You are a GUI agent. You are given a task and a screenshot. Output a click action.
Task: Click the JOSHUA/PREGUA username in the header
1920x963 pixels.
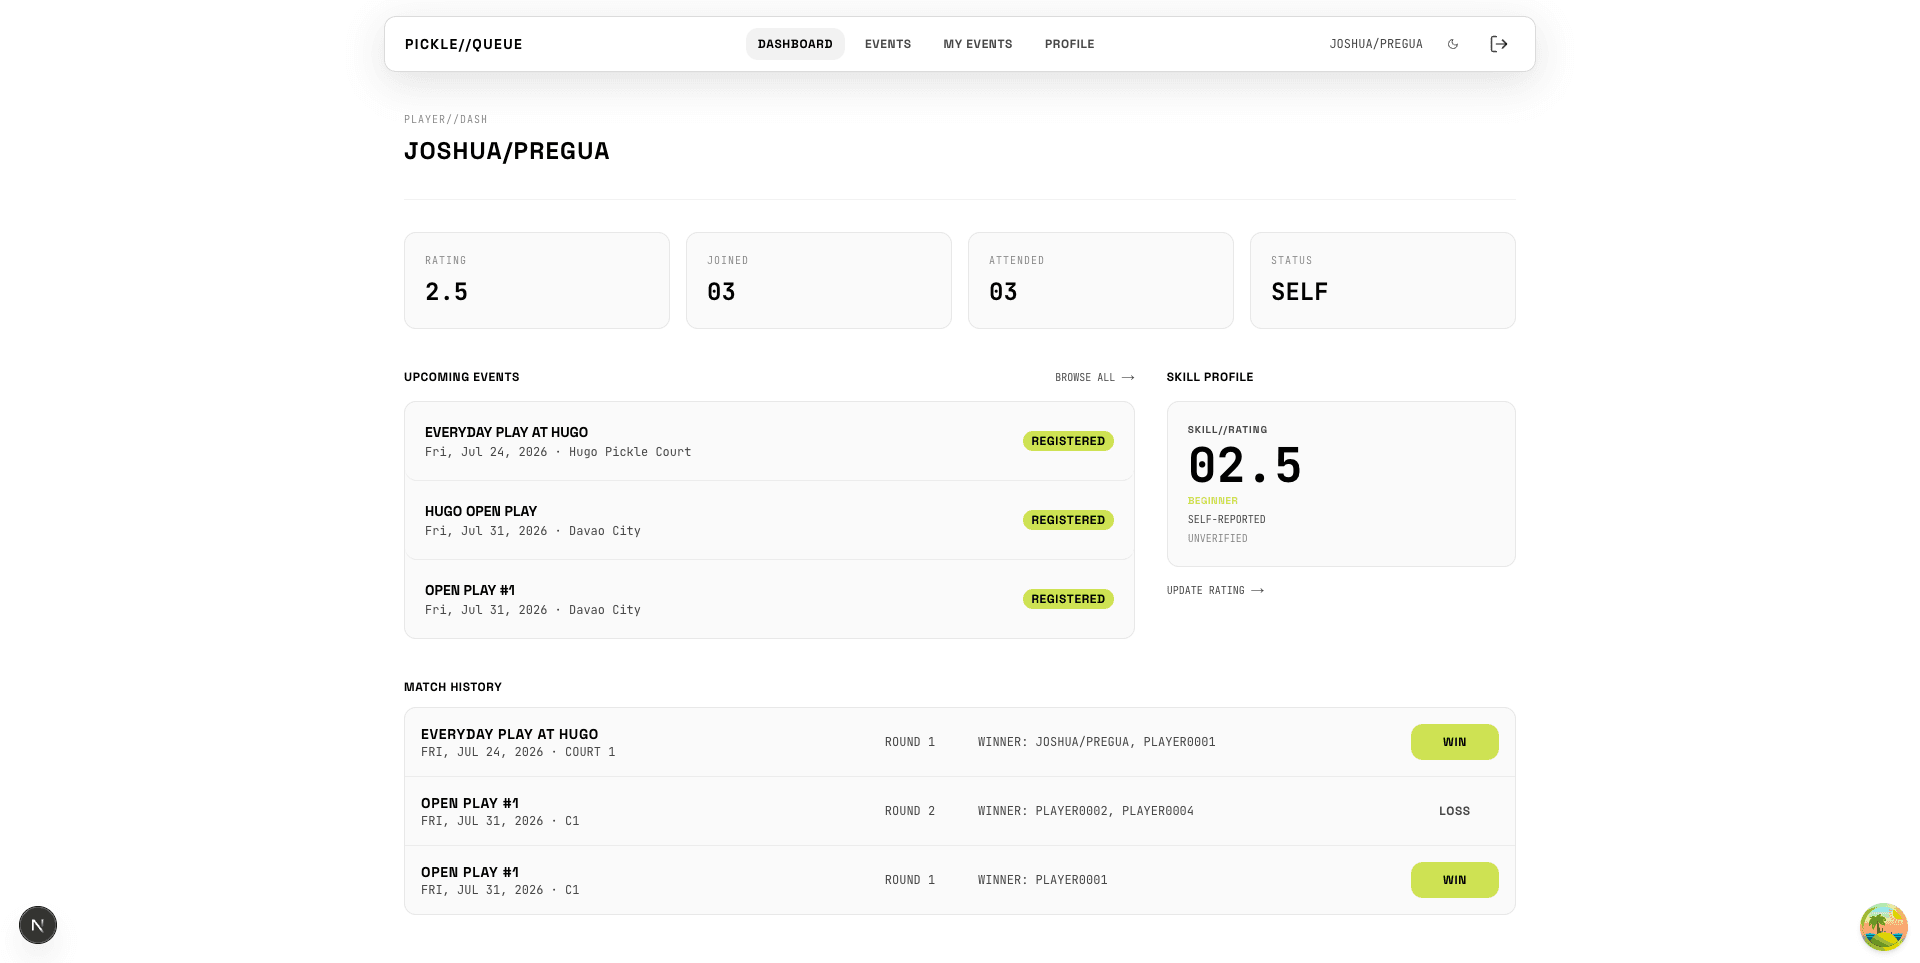click(x=1376, y=44)
